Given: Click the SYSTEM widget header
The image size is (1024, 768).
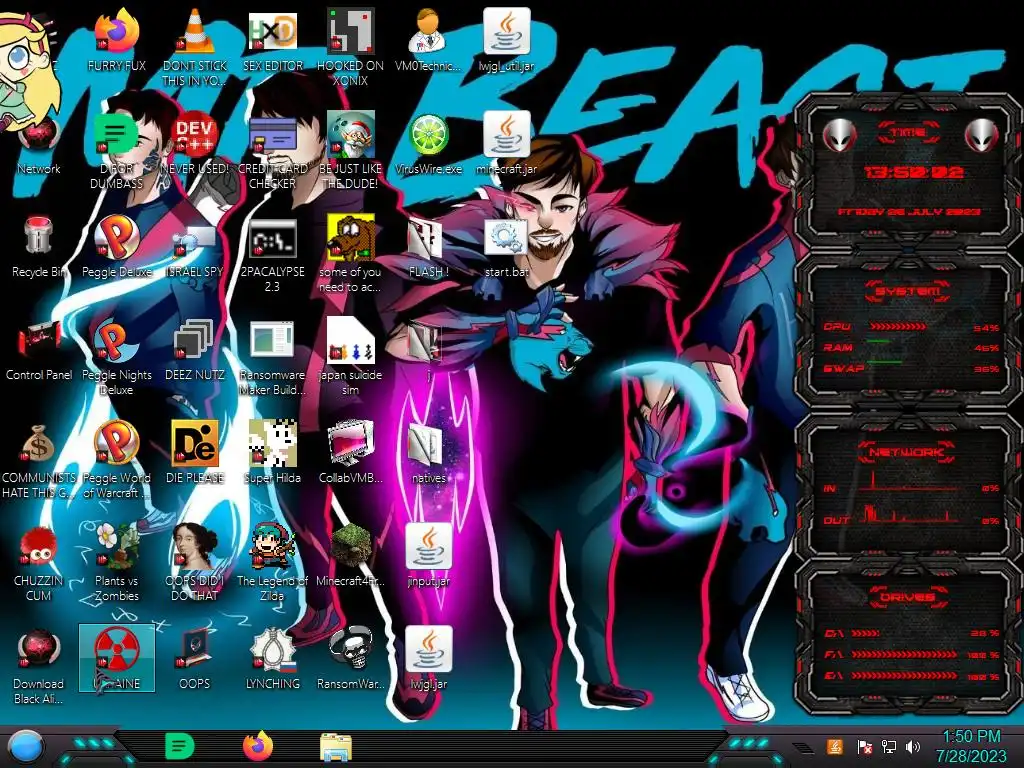Looking at the screenshot, I should click(908, 291).
